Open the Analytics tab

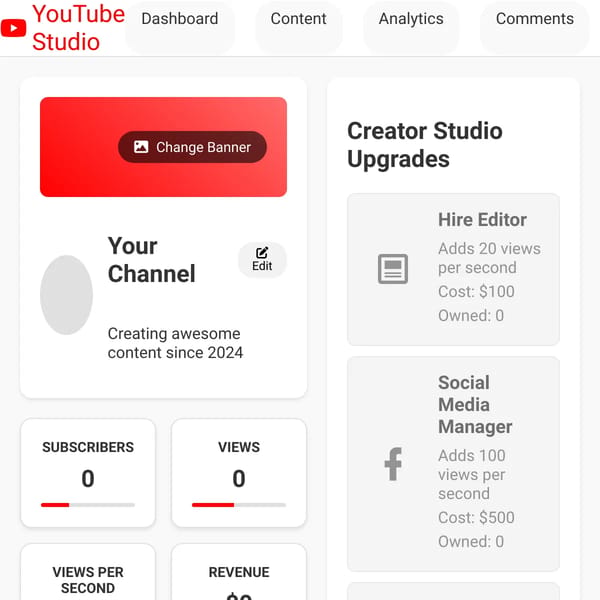pyautogui.click(x=411, y=28)
